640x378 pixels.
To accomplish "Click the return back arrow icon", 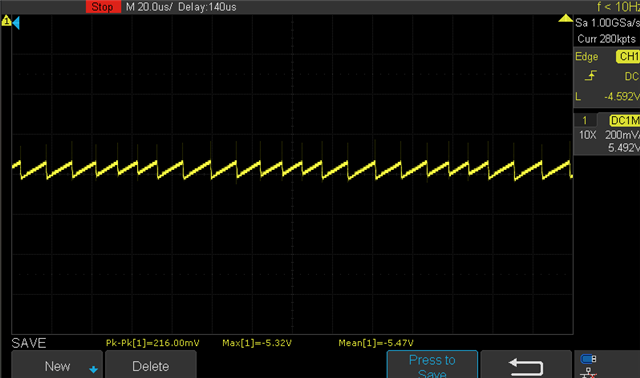I will tap(526, 367).
